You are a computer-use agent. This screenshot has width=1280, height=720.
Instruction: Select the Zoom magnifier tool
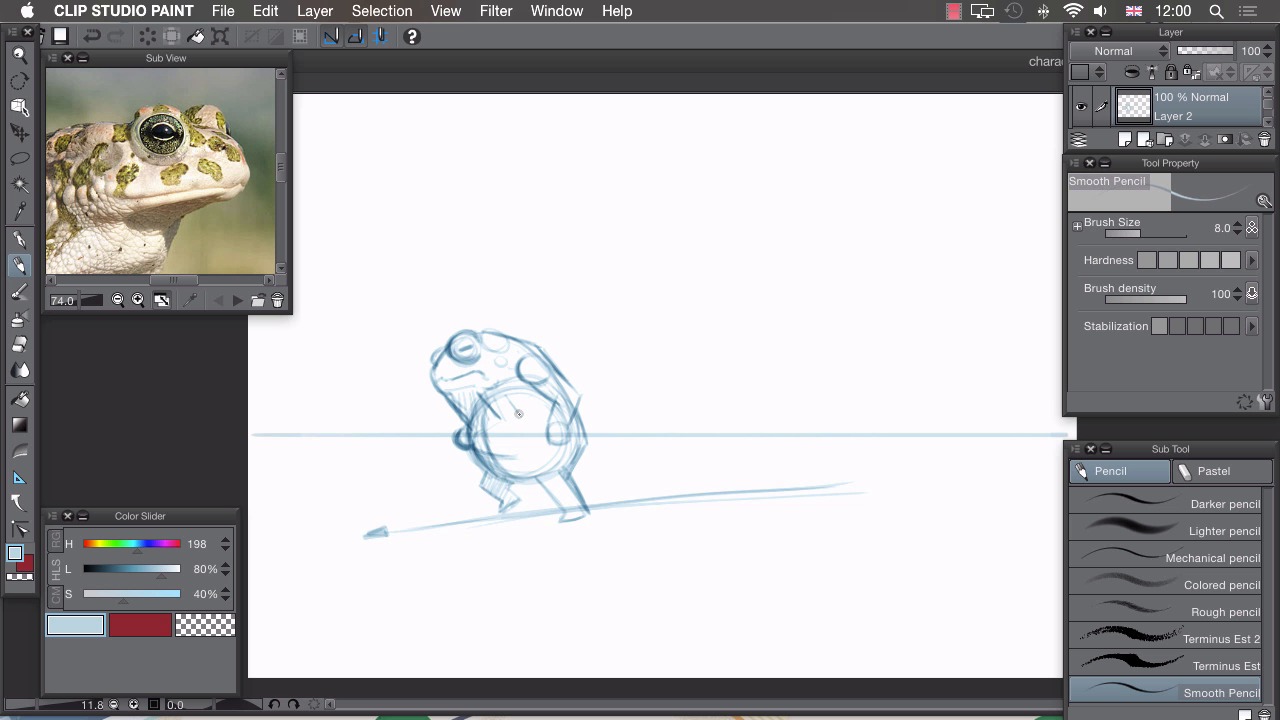pyautogui.click(x=19, y=54)
